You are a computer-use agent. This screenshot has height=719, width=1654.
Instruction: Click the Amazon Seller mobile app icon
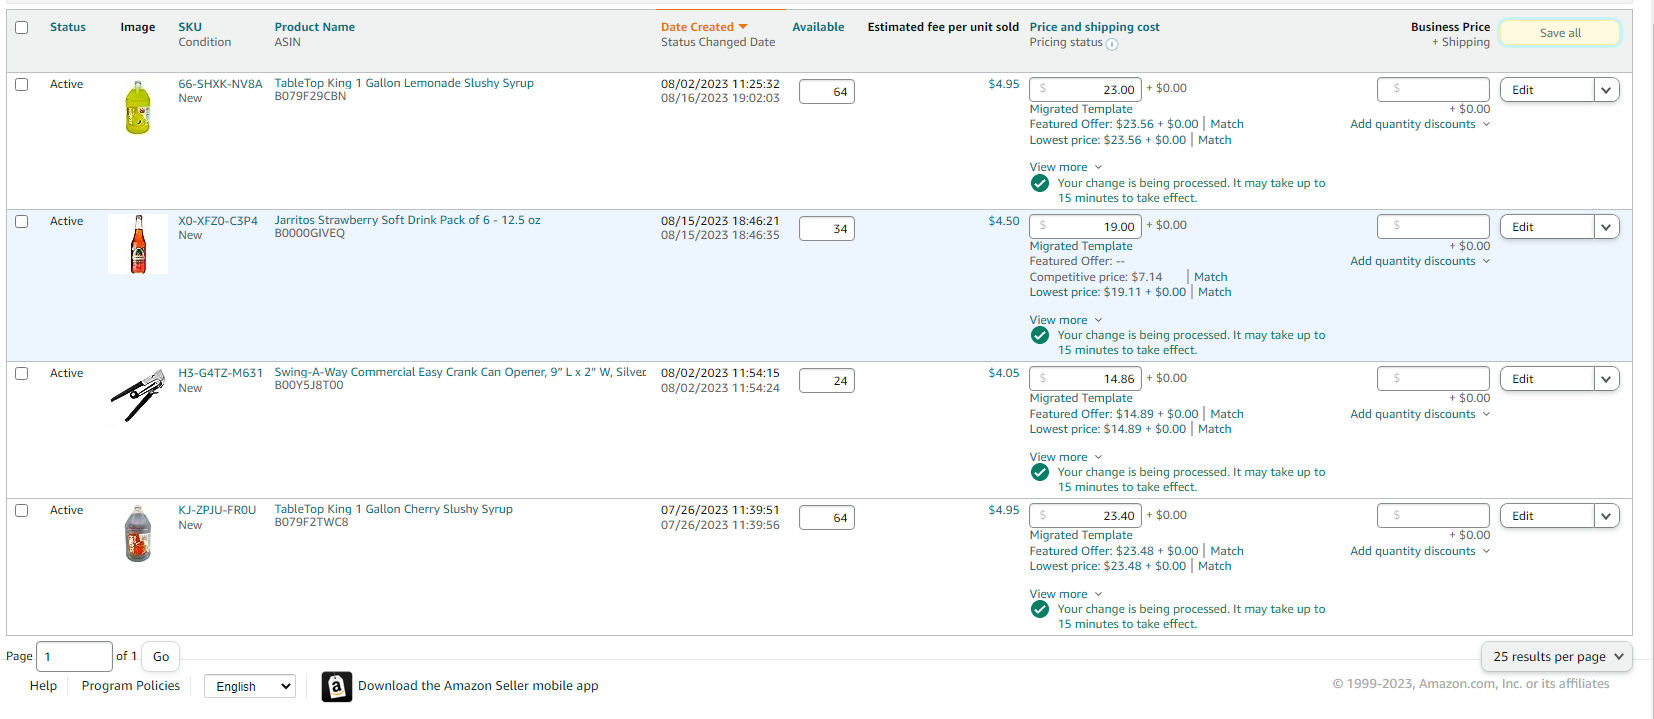pos(337,687)
